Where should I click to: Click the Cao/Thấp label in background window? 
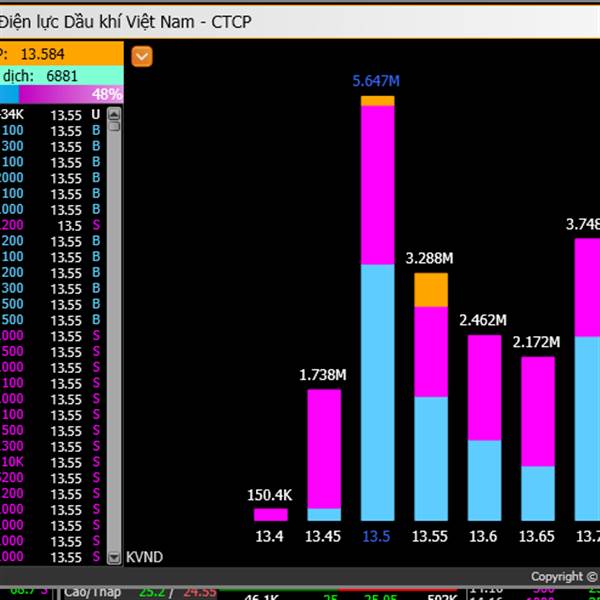(x=92, y=592)
